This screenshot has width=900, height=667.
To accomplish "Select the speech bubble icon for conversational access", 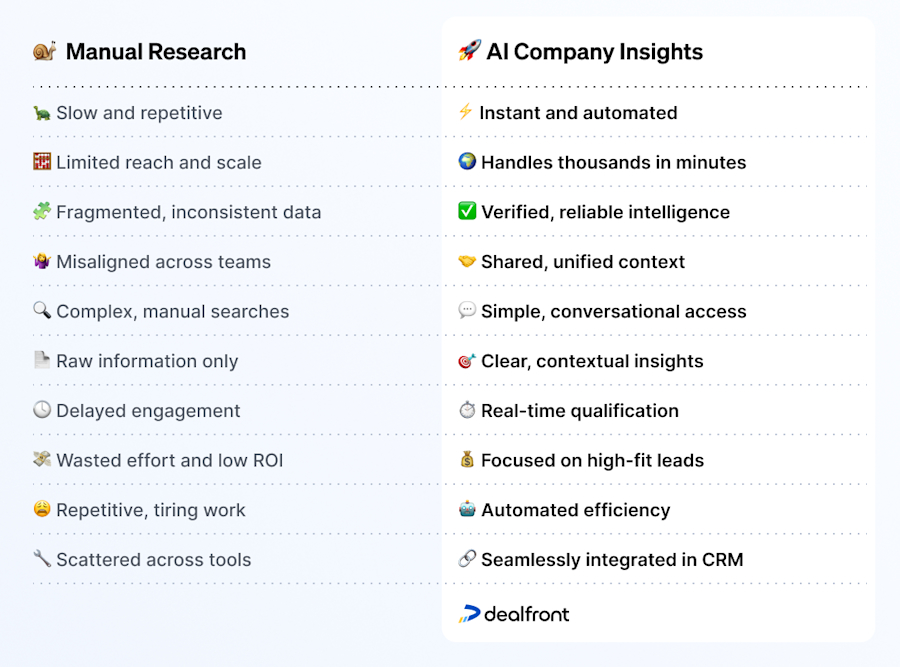I will 467,311.
